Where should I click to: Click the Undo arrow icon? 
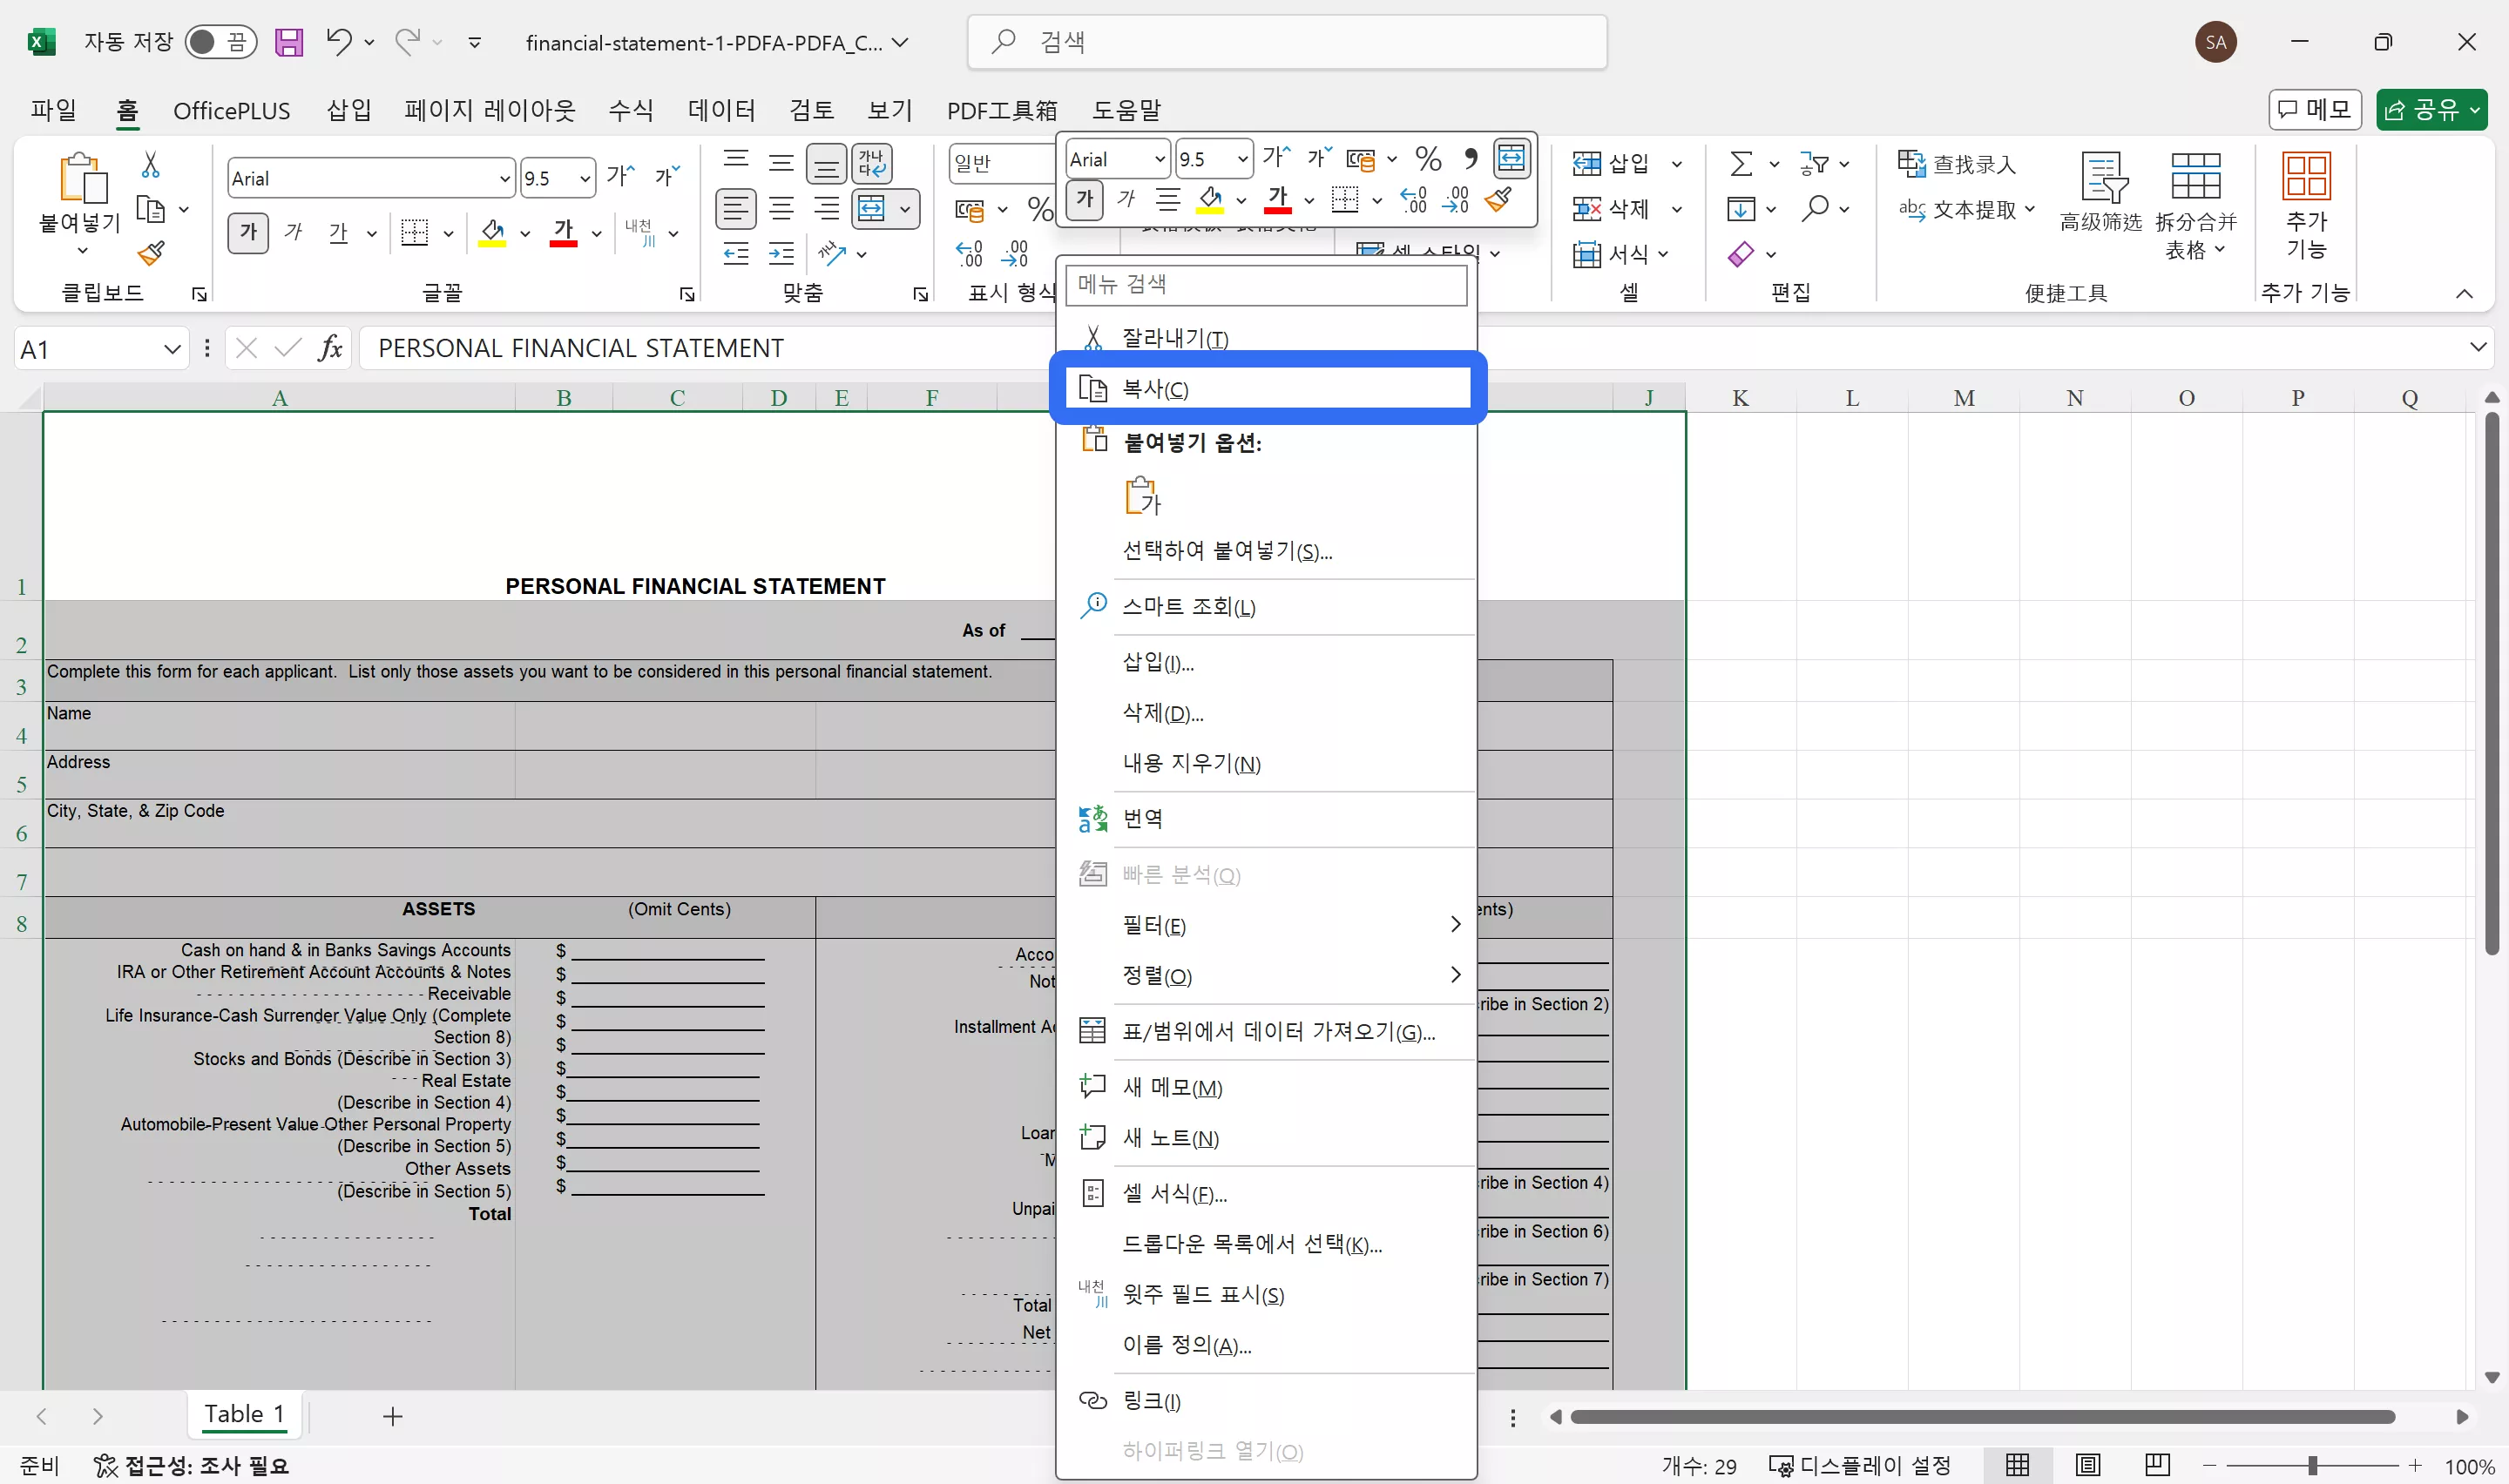point(338,42)
